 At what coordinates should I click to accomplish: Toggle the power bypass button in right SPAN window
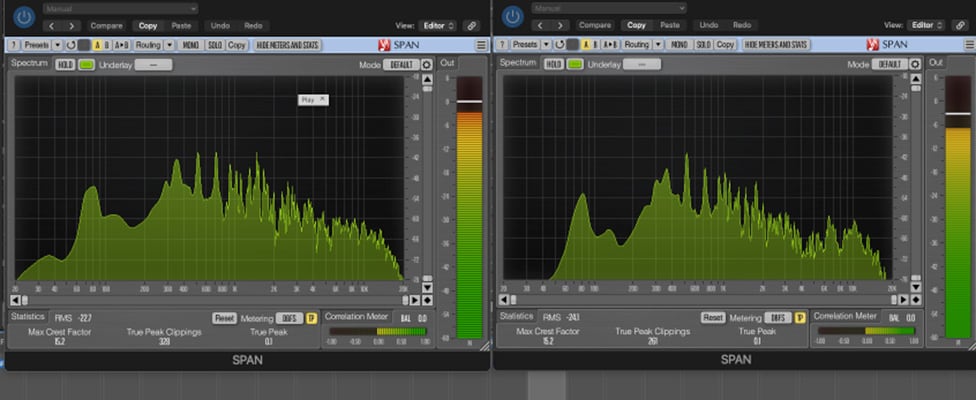pos(512,17)
